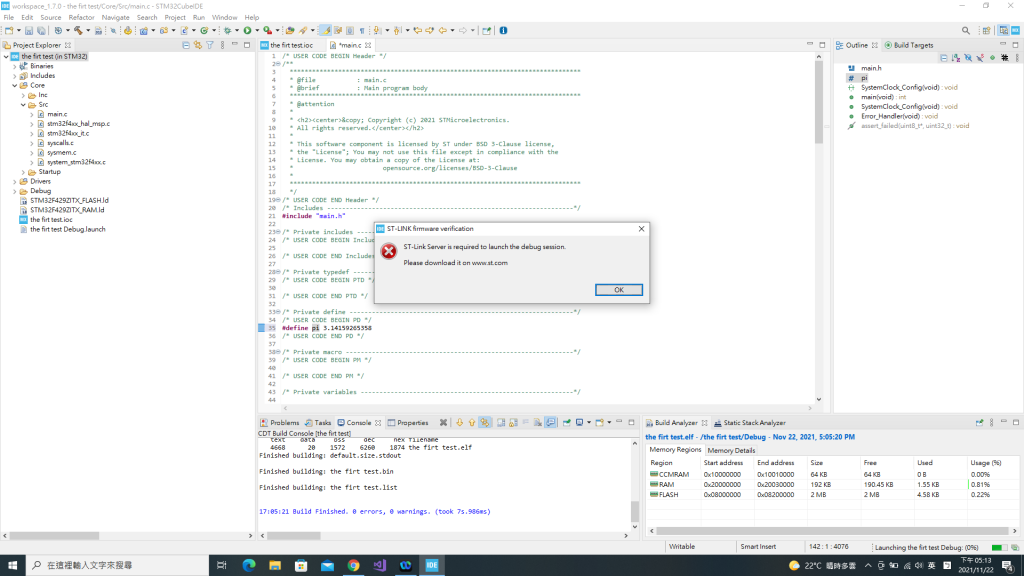Click the flashlight Search toolbar icon
Viewport: 1024px width, 576px height.
(303, 31)
